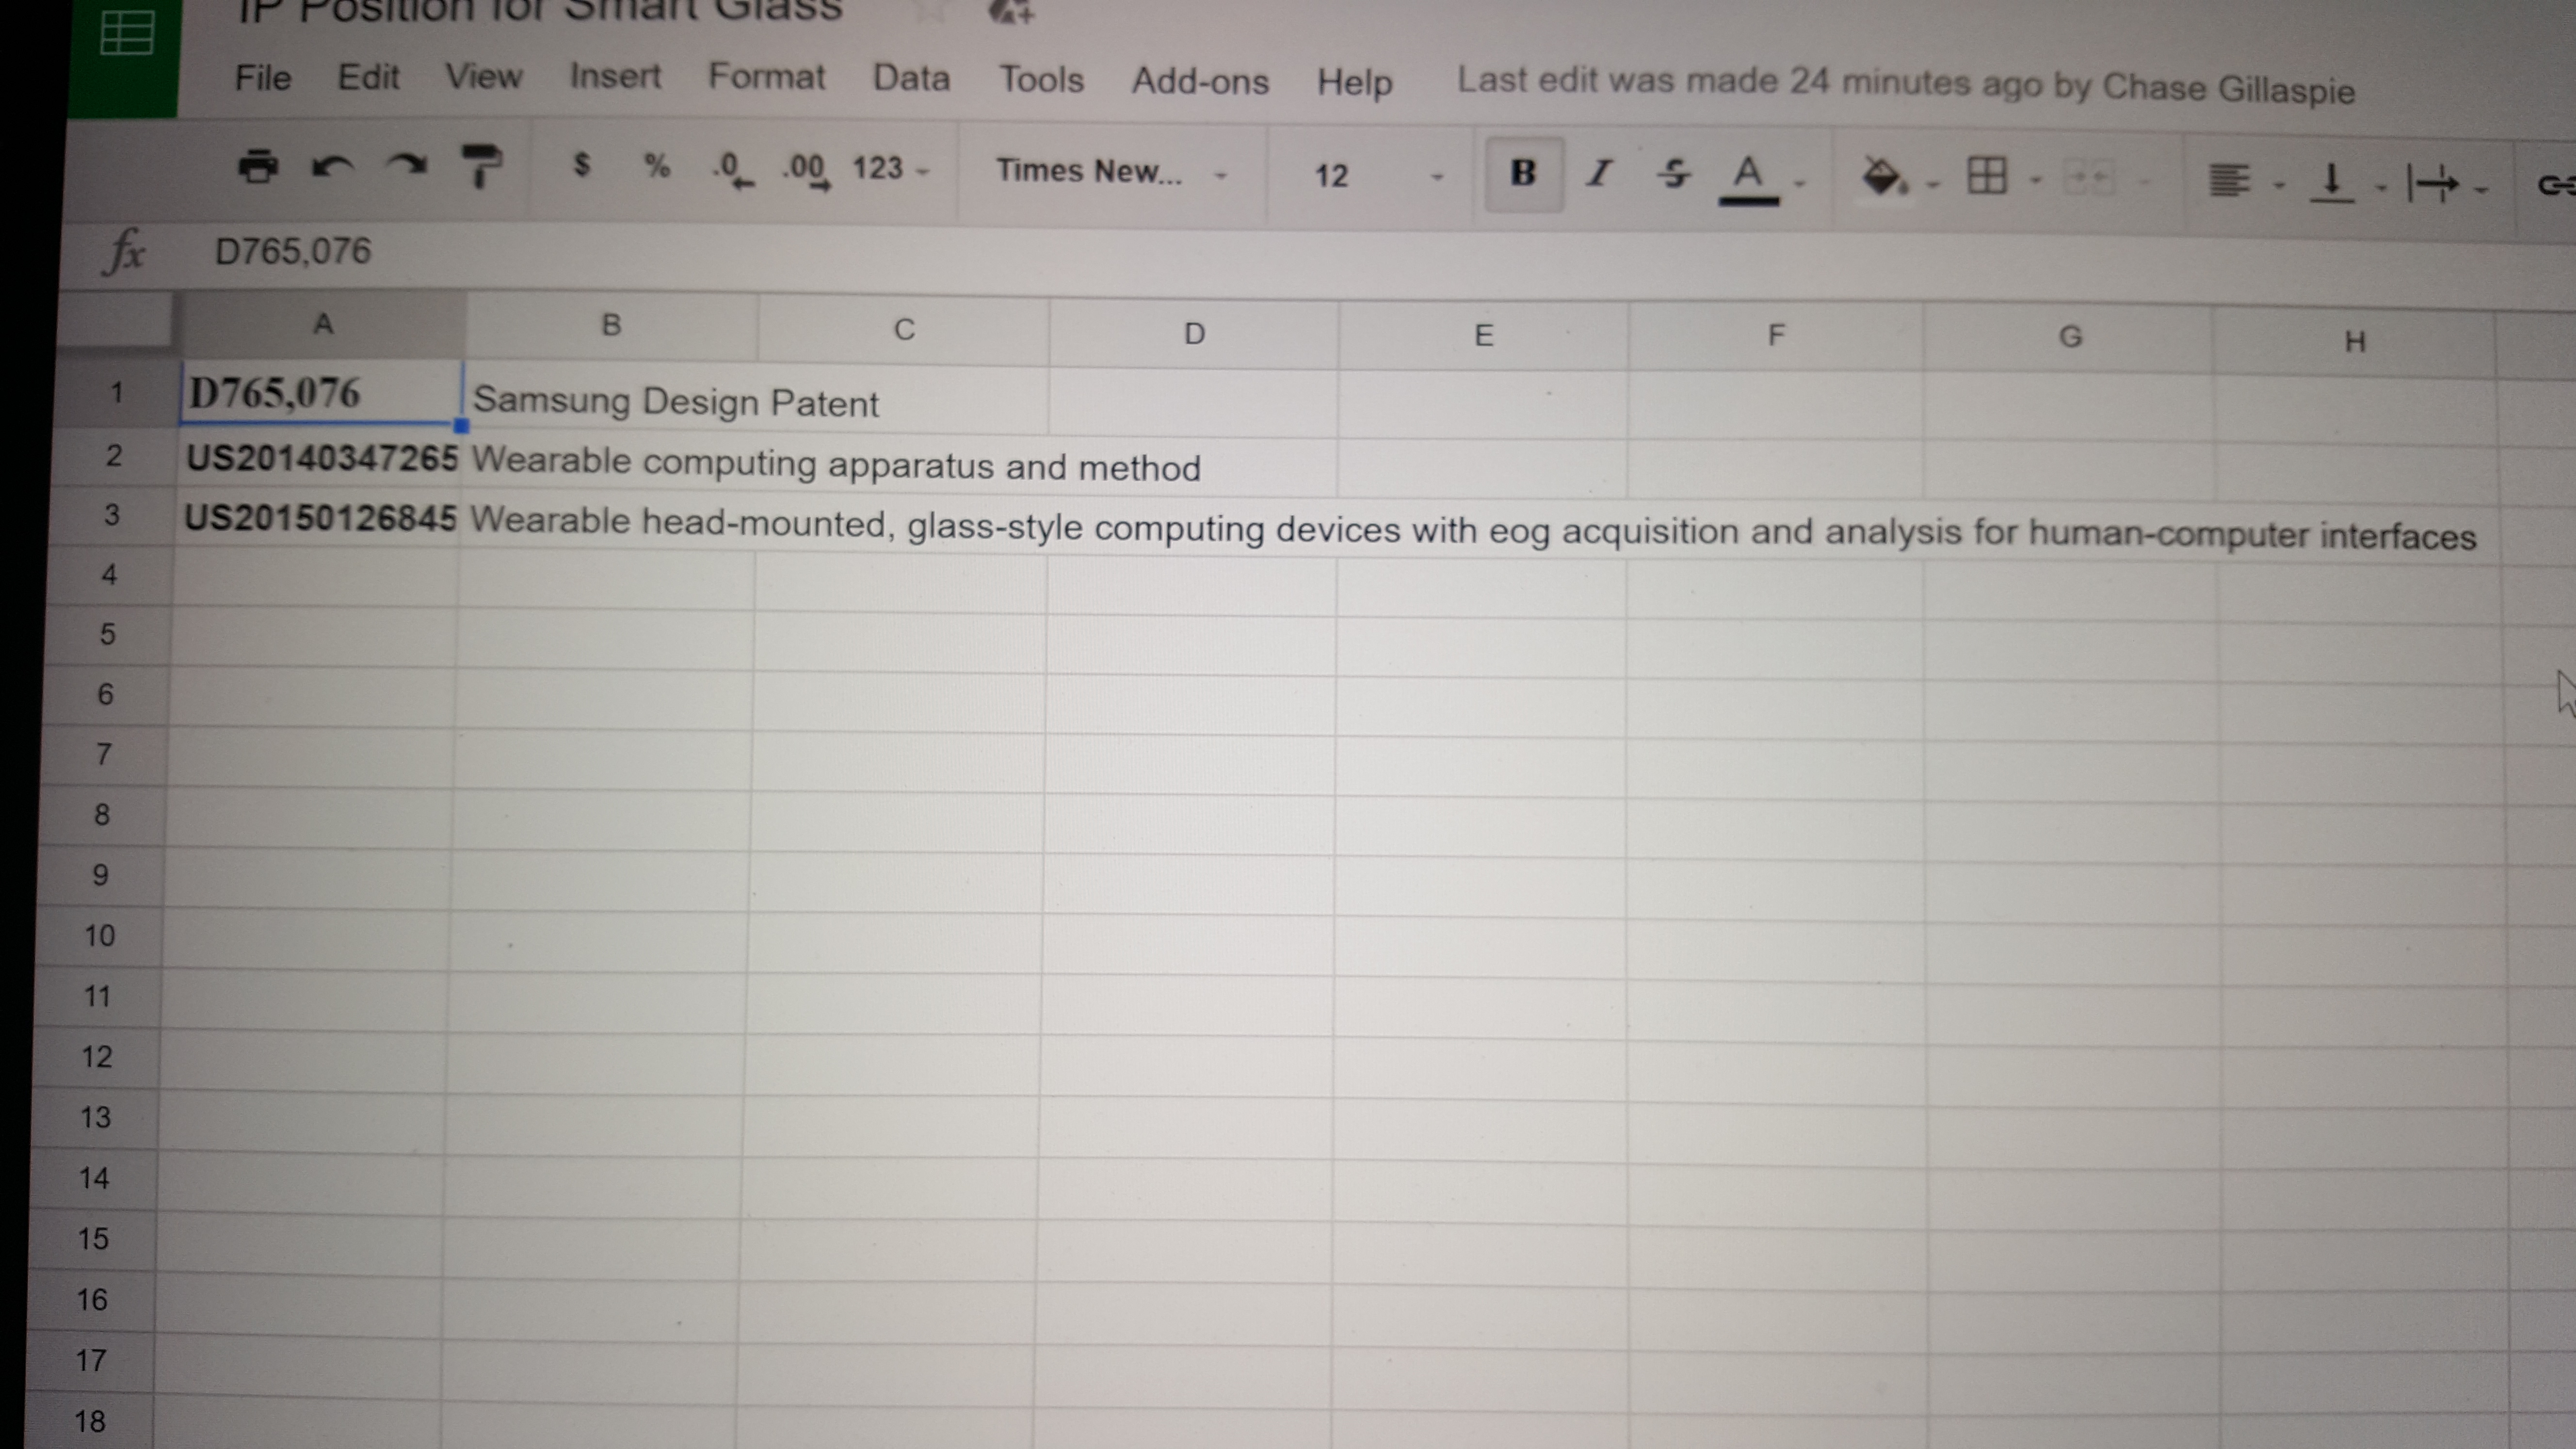Apply percent format

point(657,166)
